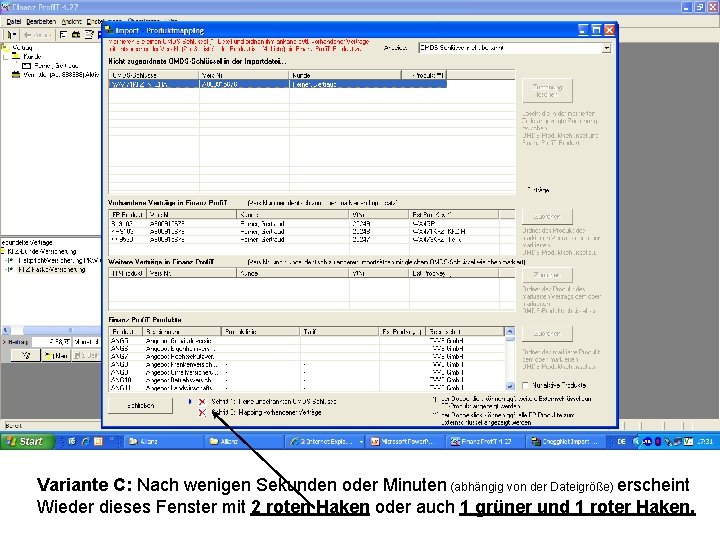The width and height of the screenshot is (720, 540).
Task: Click red X icon next to Schritt 2
Action: tap(202, 413)
